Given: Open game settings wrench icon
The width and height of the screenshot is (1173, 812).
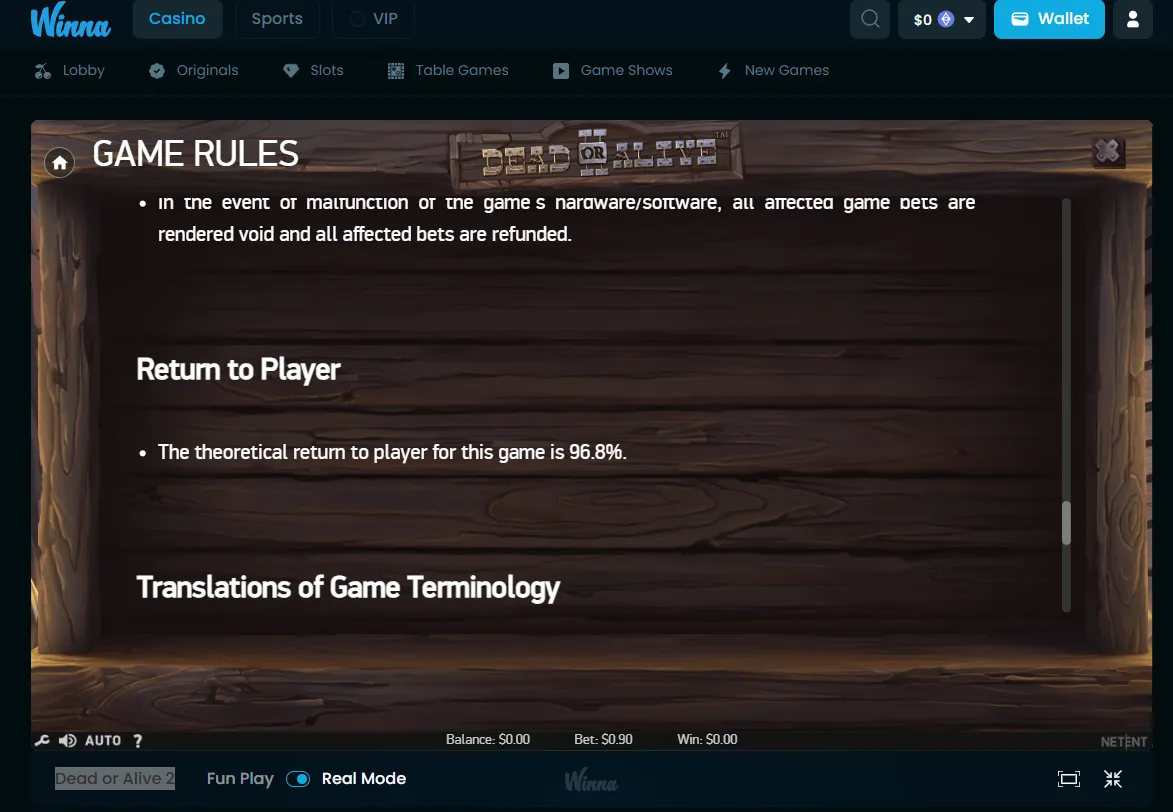Looking at the screenshot, I should point(43,740).
